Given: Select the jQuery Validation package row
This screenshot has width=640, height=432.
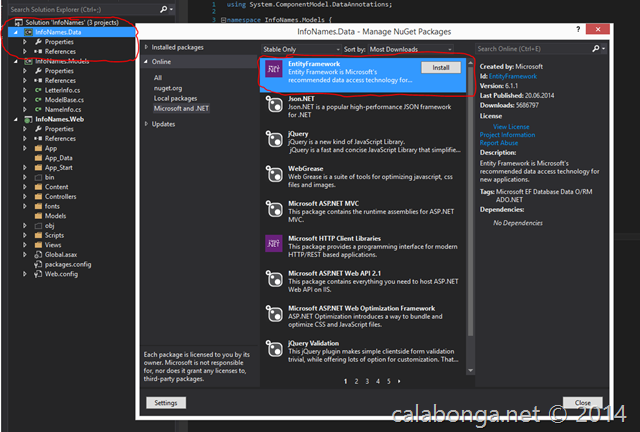Looking at the screenshot, I should [x=363, y=351].
